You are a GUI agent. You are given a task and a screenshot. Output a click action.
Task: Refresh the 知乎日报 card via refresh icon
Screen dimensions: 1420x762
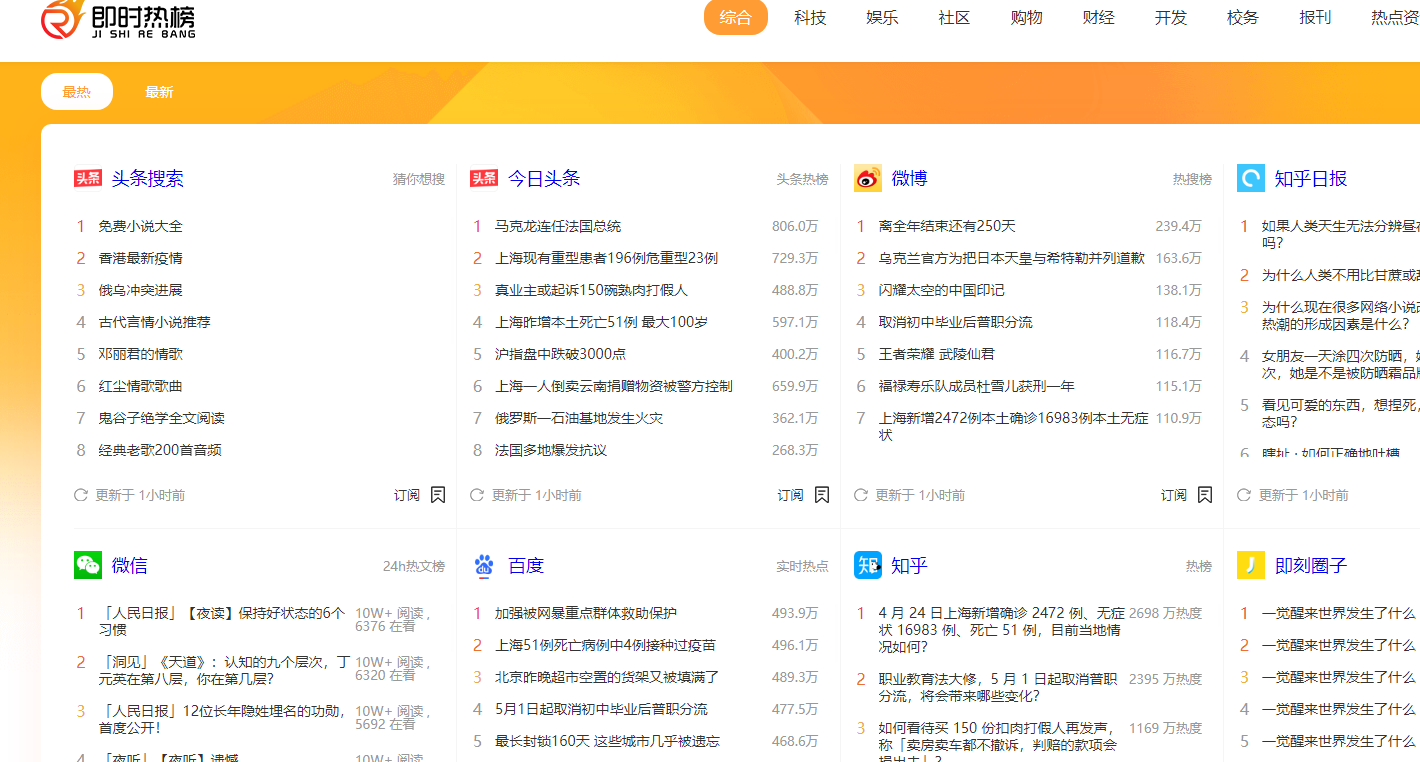[1244, 495]
